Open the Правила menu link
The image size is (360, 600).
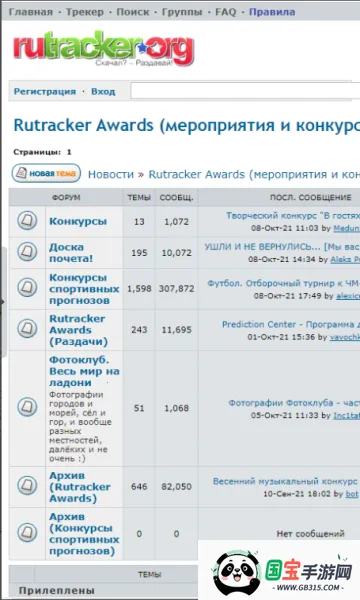(x=272, y=12)
